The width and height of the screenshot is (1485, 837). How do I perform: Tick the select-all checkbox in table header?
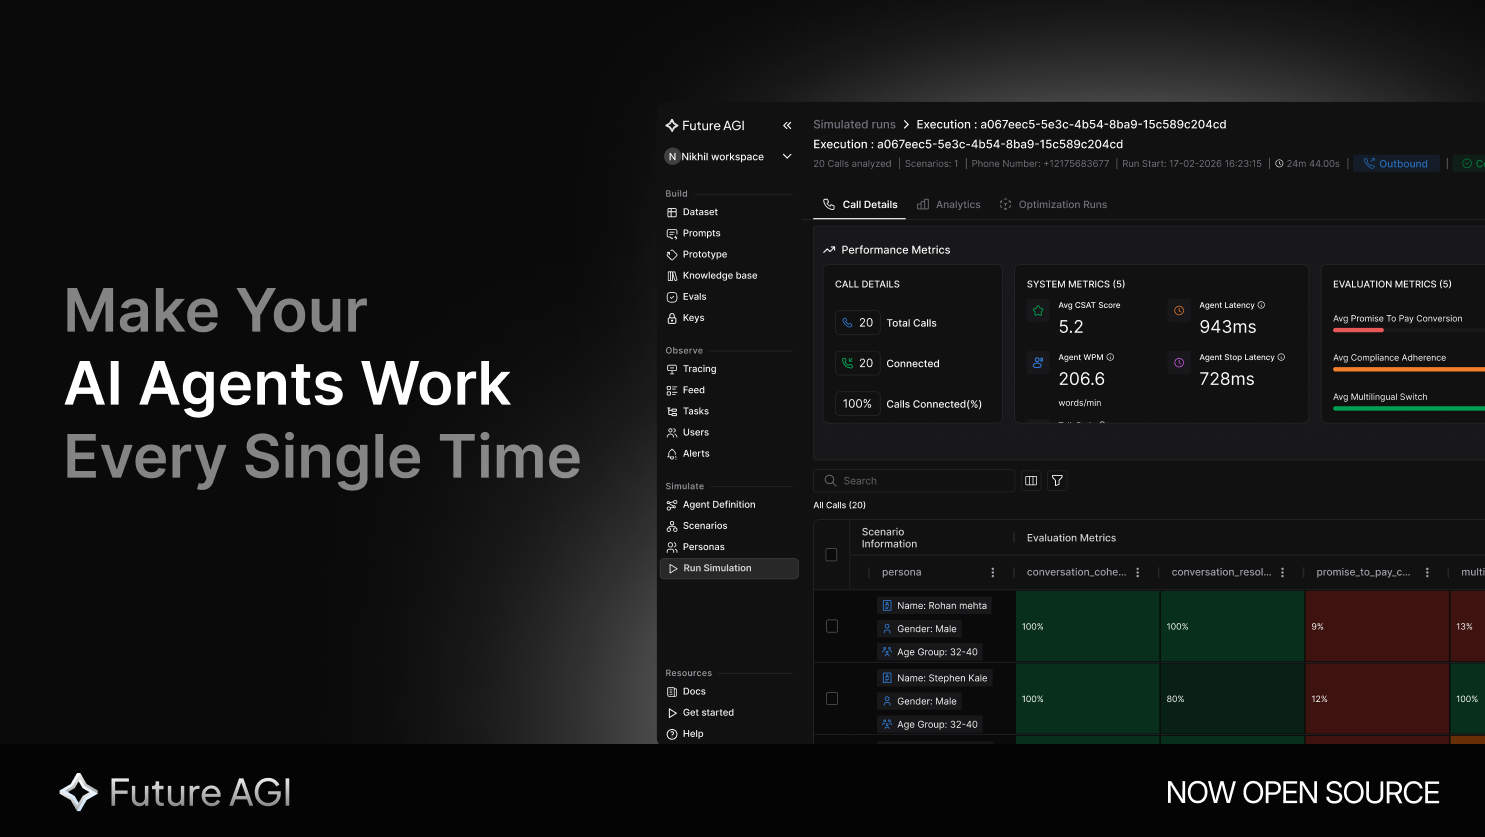click(831, 554)
